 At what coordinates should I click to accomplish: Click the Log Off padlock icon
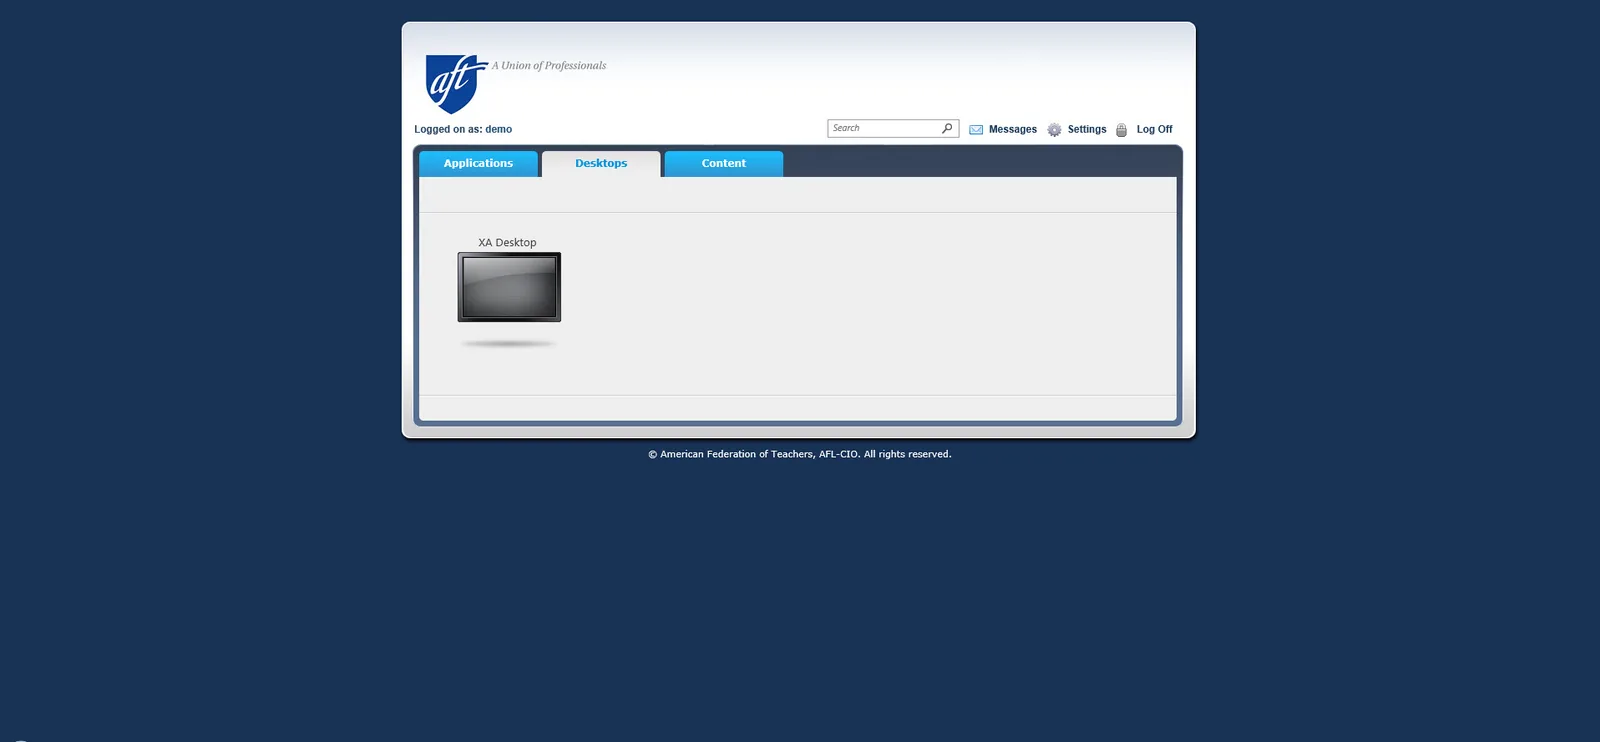pyautogui.click(x=1122, y=130)
